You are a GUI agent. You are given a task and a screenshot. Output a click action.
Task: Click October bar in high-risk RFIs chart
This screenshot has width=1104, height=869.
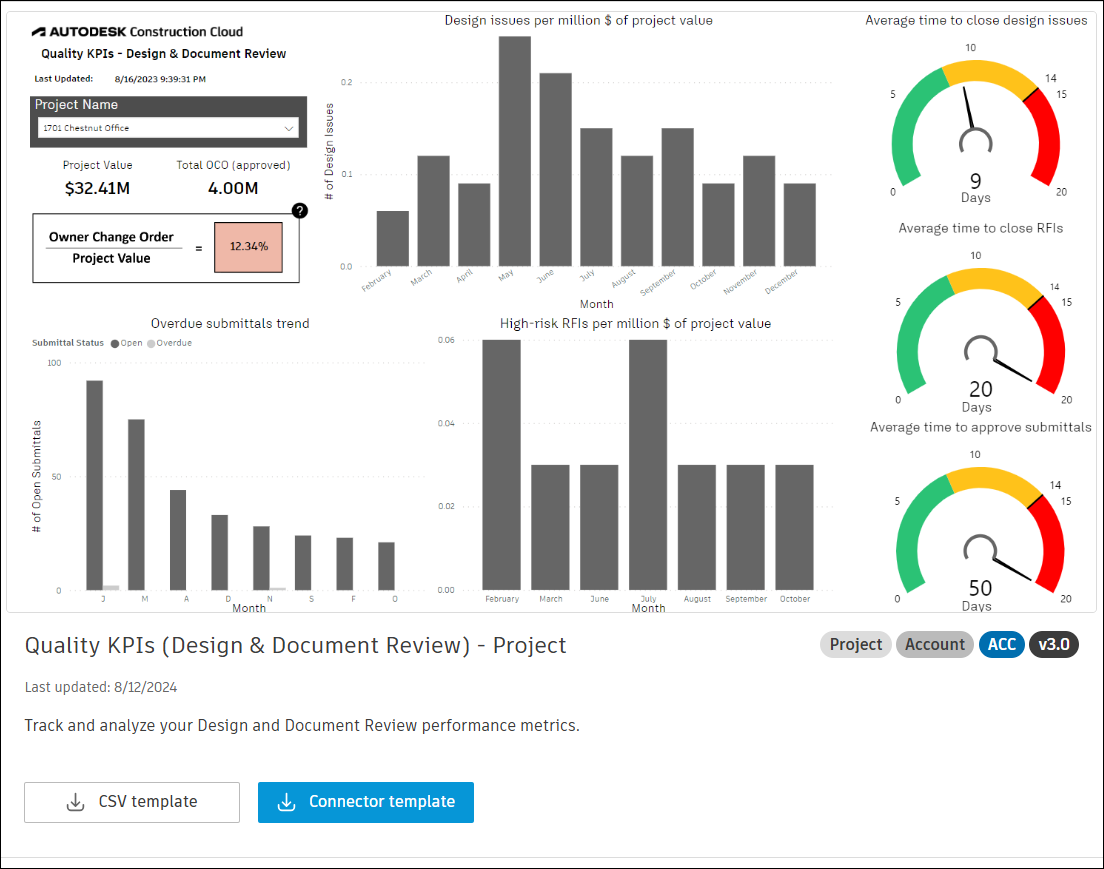pyautogui.click(x=794, y=527)
